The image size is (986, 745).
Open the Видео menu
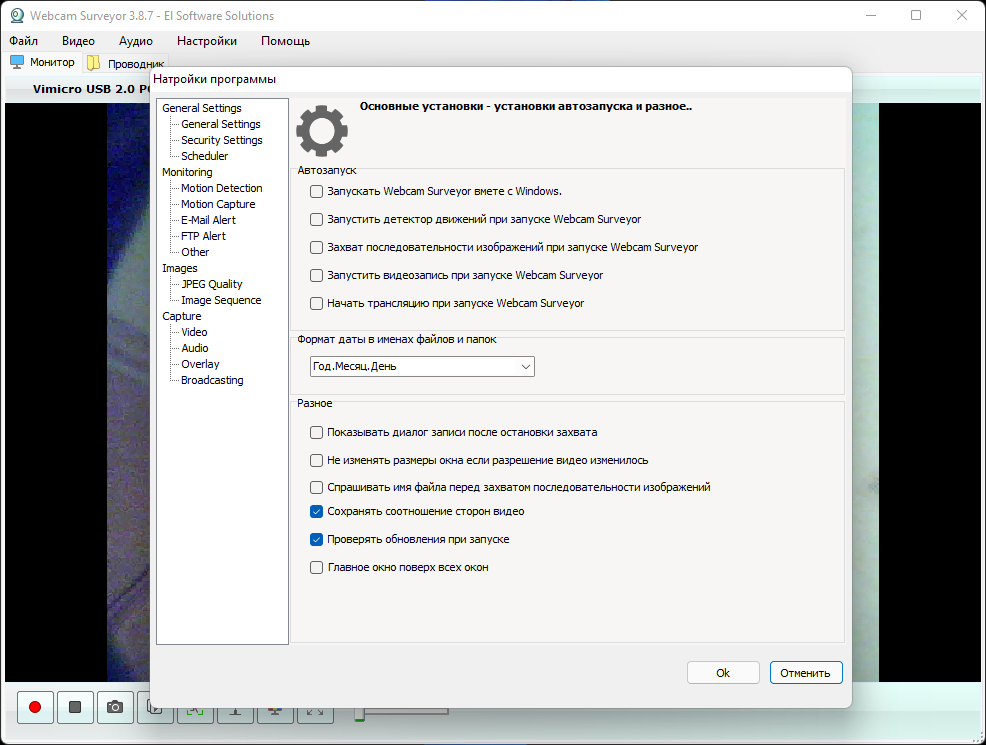[78, 41]
